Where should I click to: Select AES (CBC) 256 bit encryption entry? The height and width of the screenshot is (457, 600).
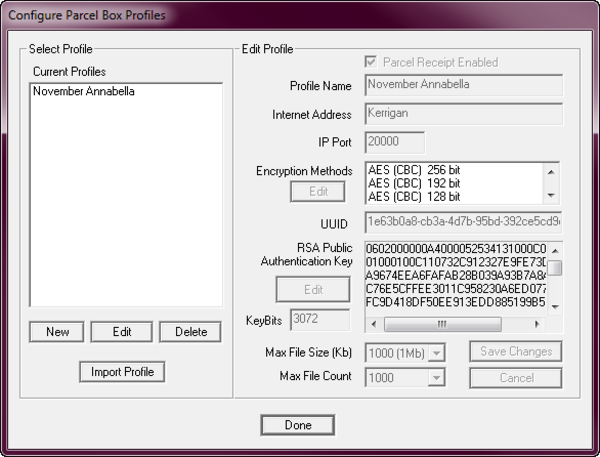(x=450, y=170)
